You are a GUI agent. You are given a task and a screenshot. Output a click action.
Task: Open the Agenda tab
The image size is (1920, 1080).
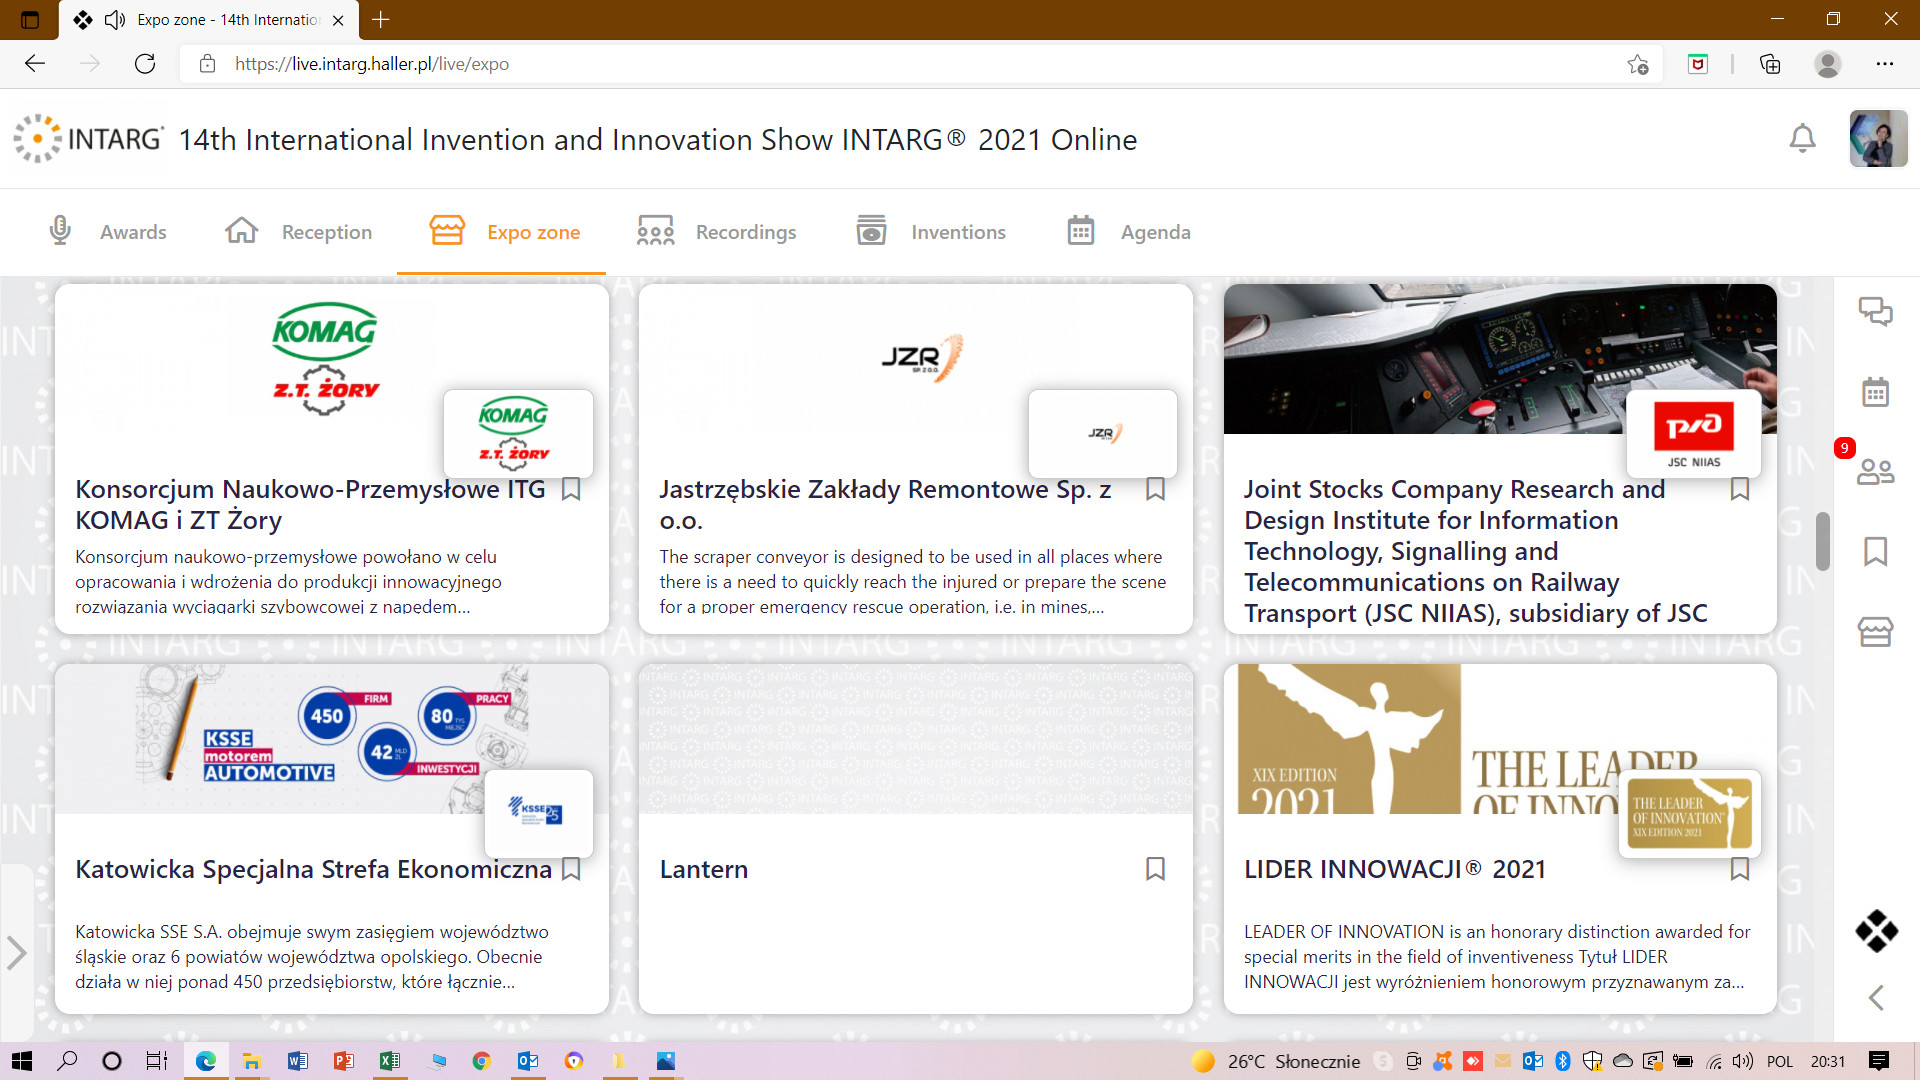click(1128, 232)
